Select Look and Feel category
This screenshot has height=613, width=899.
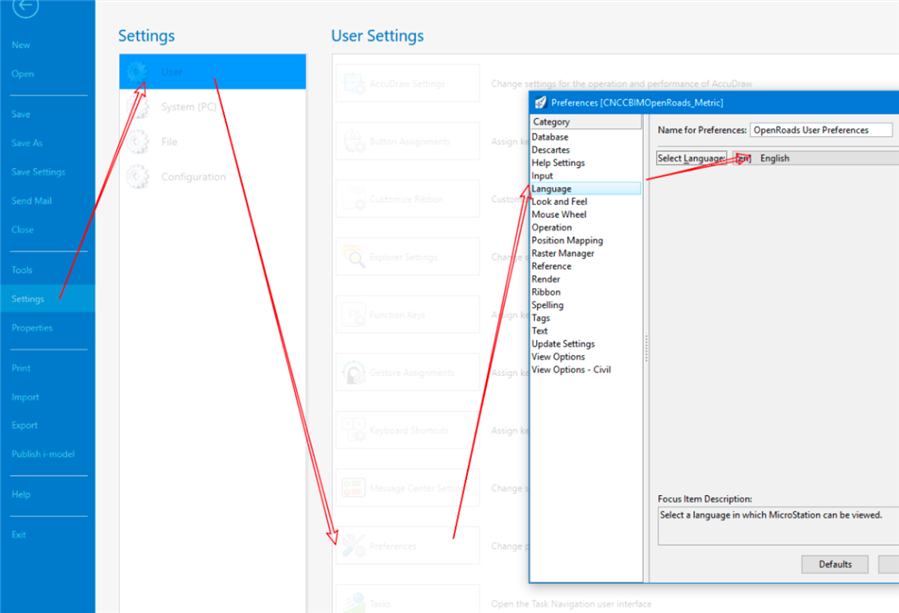pos(559,201)
